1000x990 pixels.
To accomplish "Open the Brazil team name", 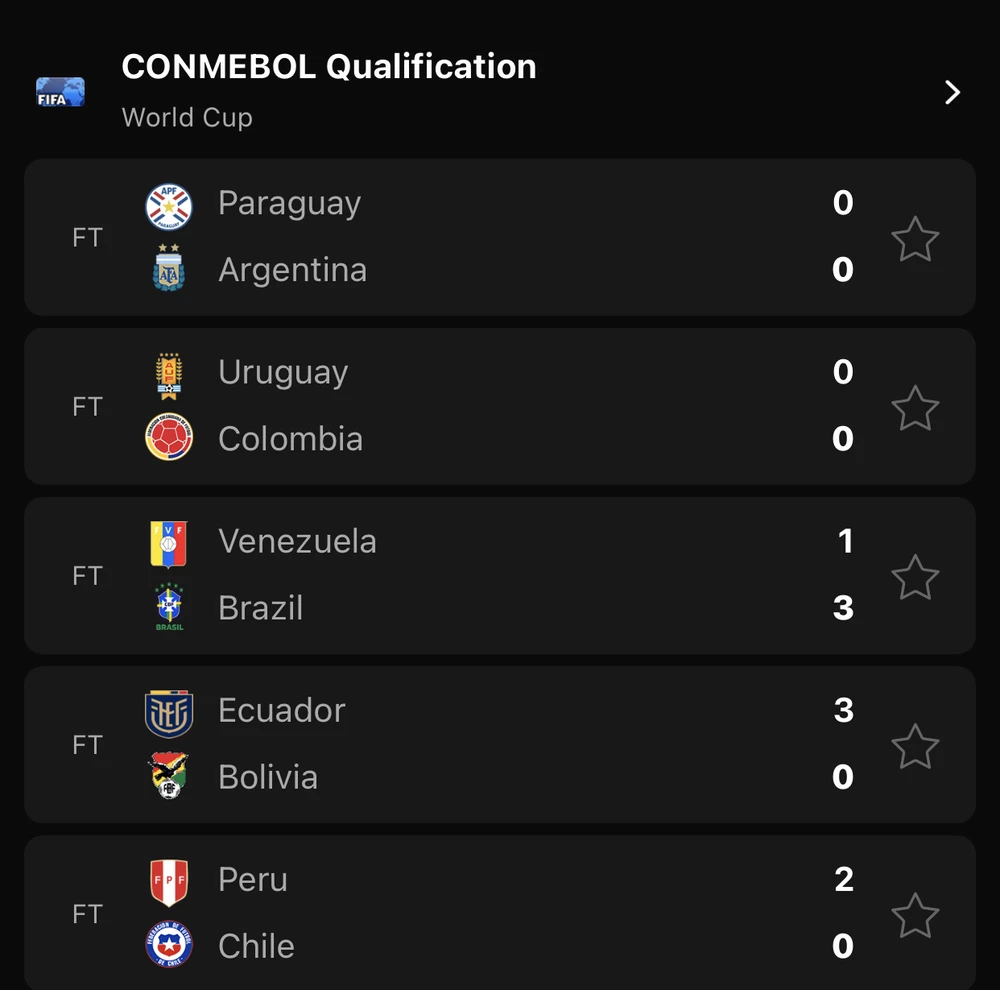I will (x=261, y=608).
